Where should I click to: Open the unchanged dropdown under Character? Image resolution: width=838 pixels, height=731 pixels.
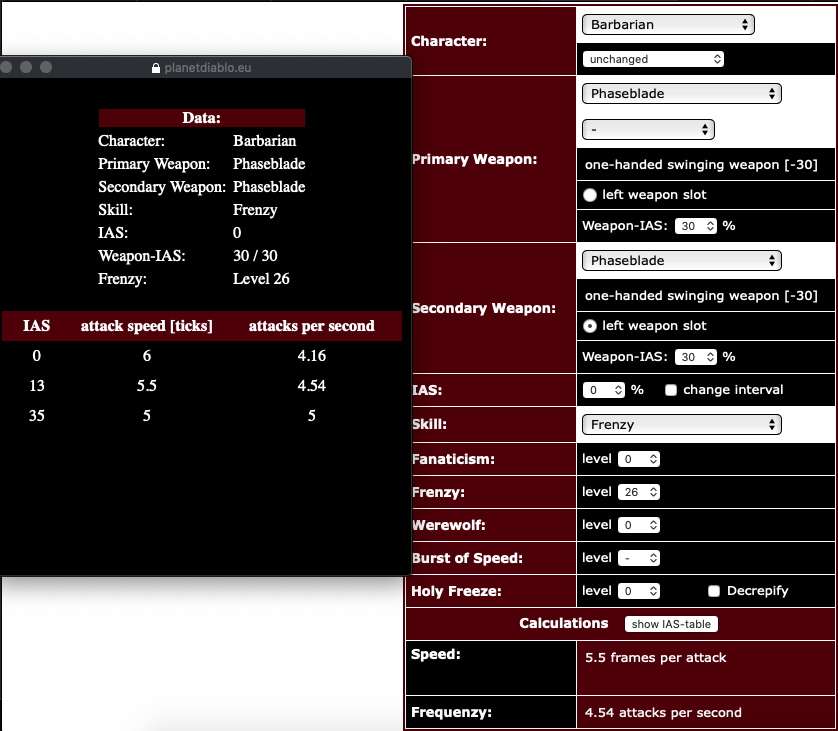click(x=653, y=59)
